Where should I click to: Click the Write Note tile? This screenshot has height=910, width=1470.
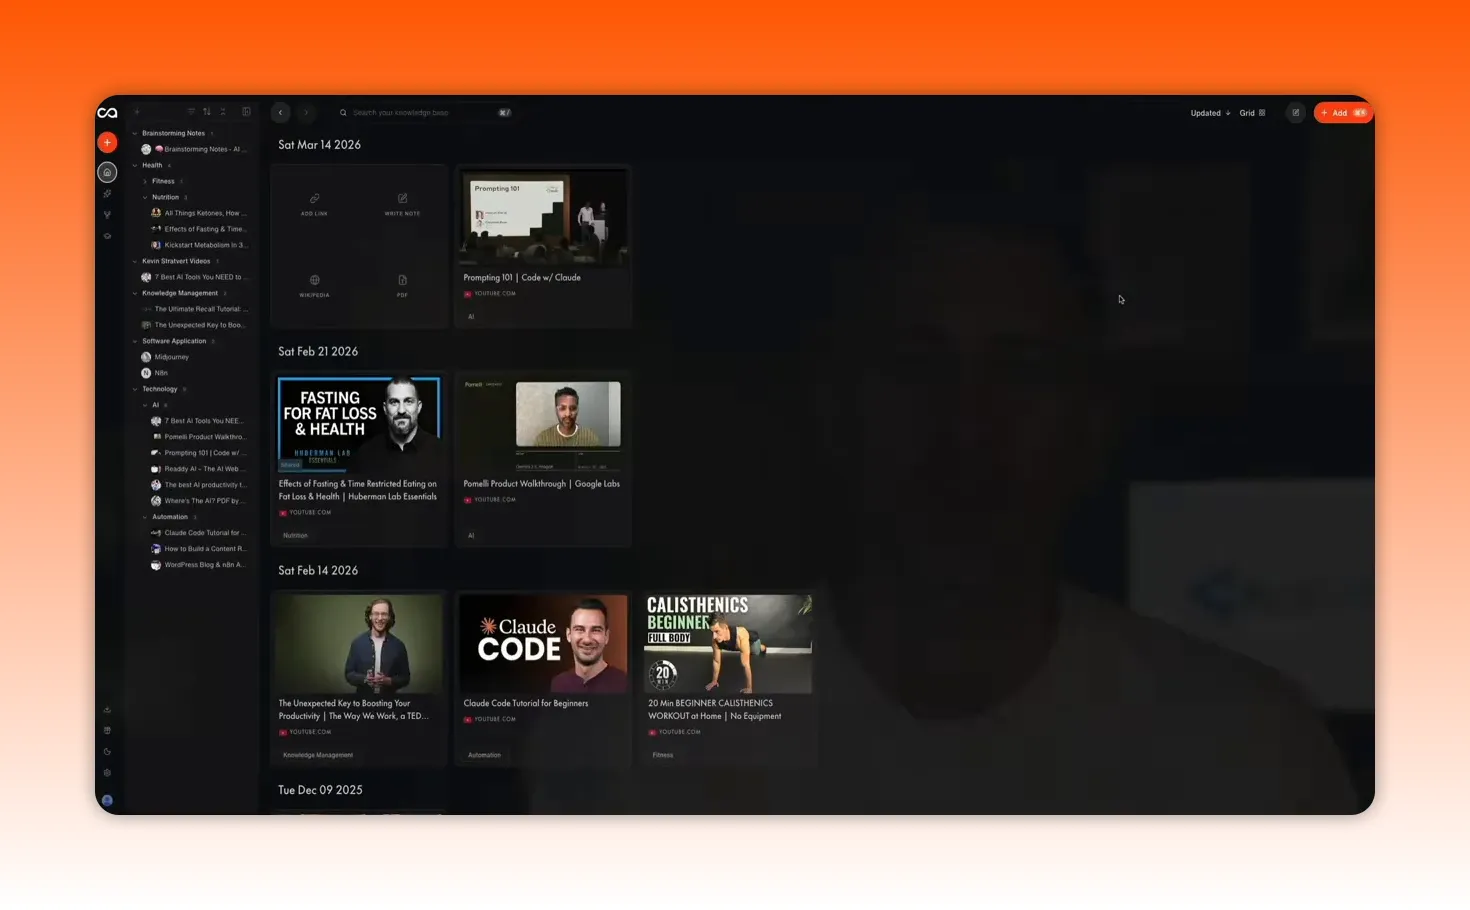click(x=402, y=204)
